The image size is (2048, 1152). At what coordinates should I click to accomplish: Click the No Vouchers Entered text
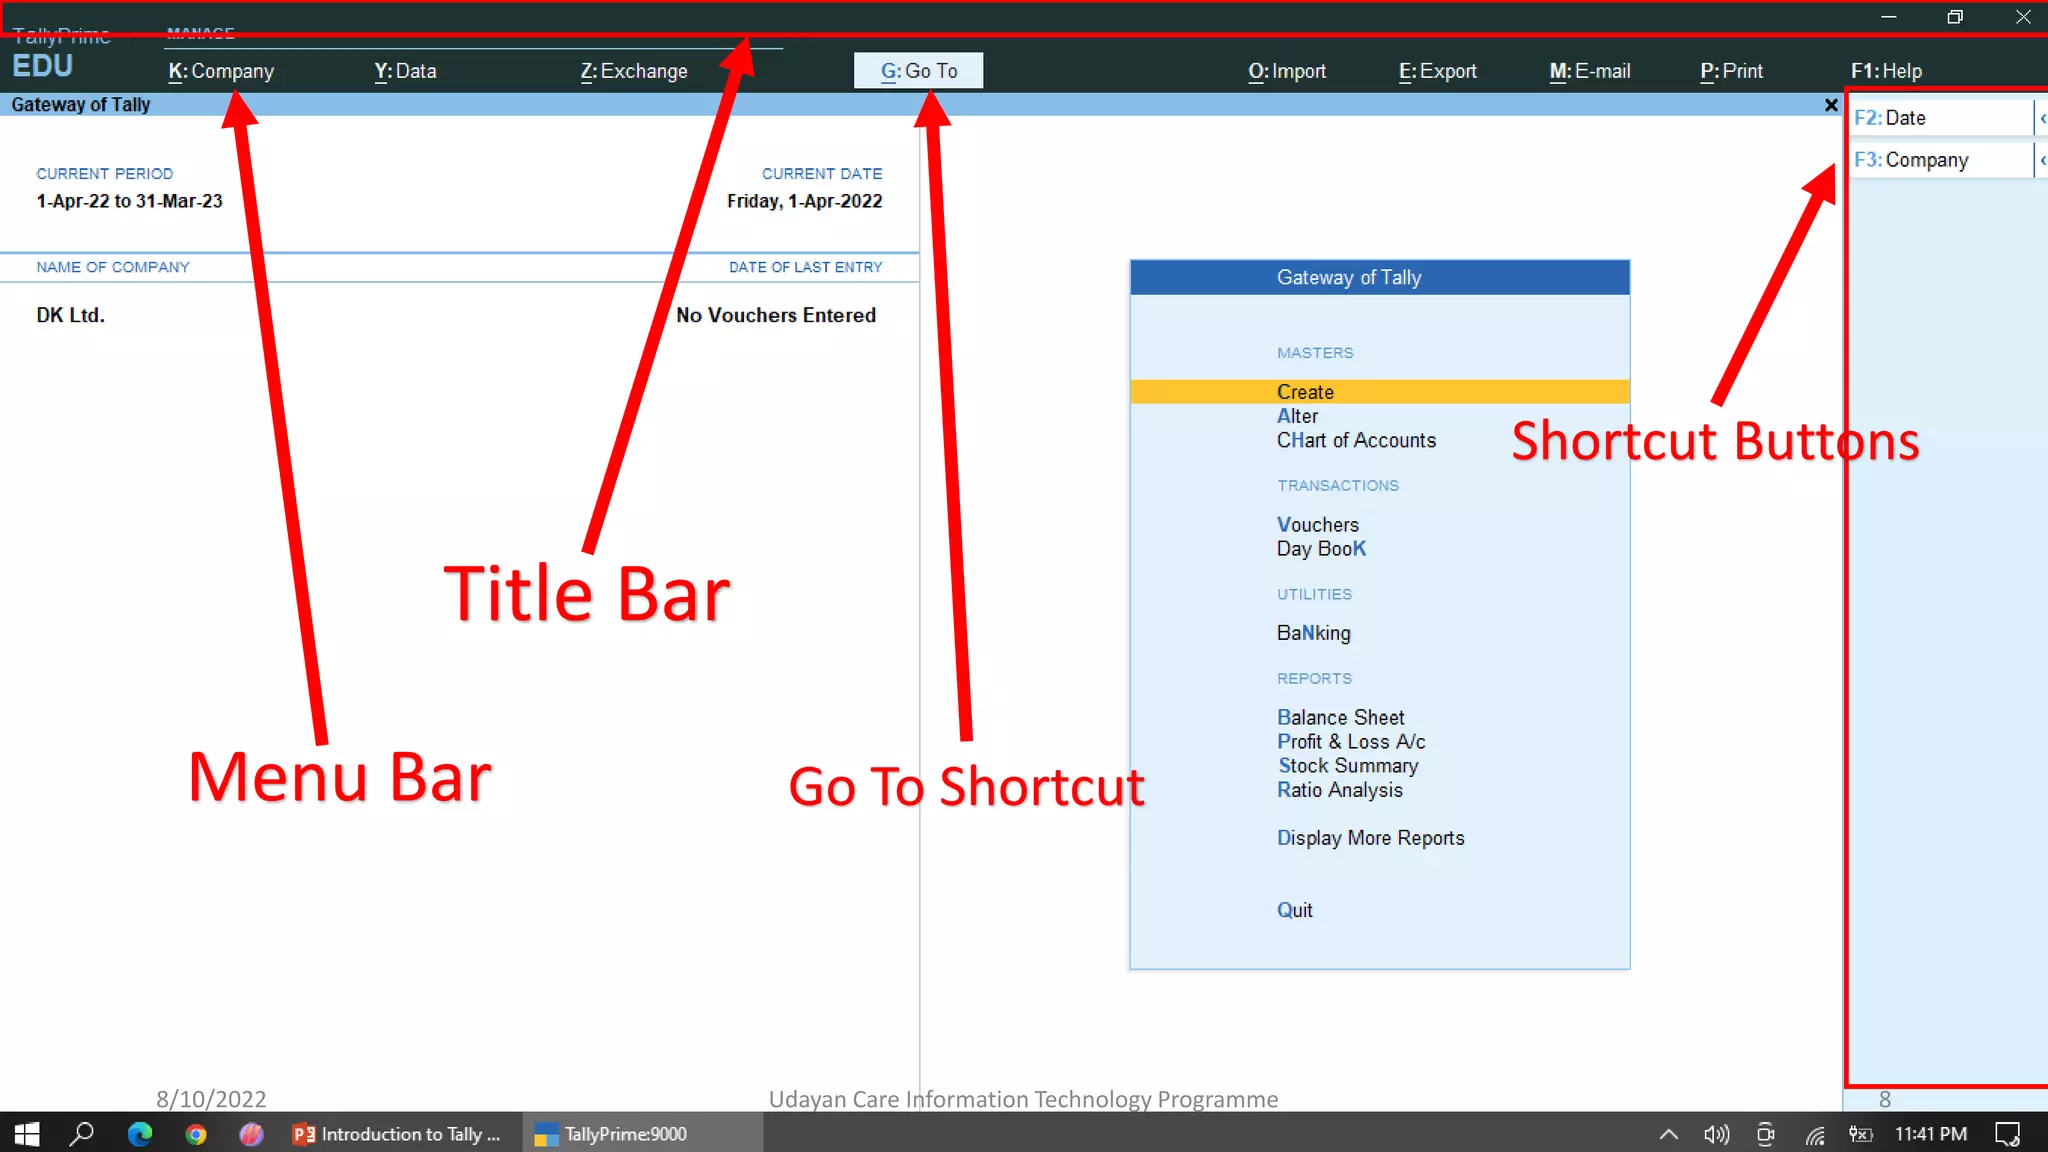point(776,315)
